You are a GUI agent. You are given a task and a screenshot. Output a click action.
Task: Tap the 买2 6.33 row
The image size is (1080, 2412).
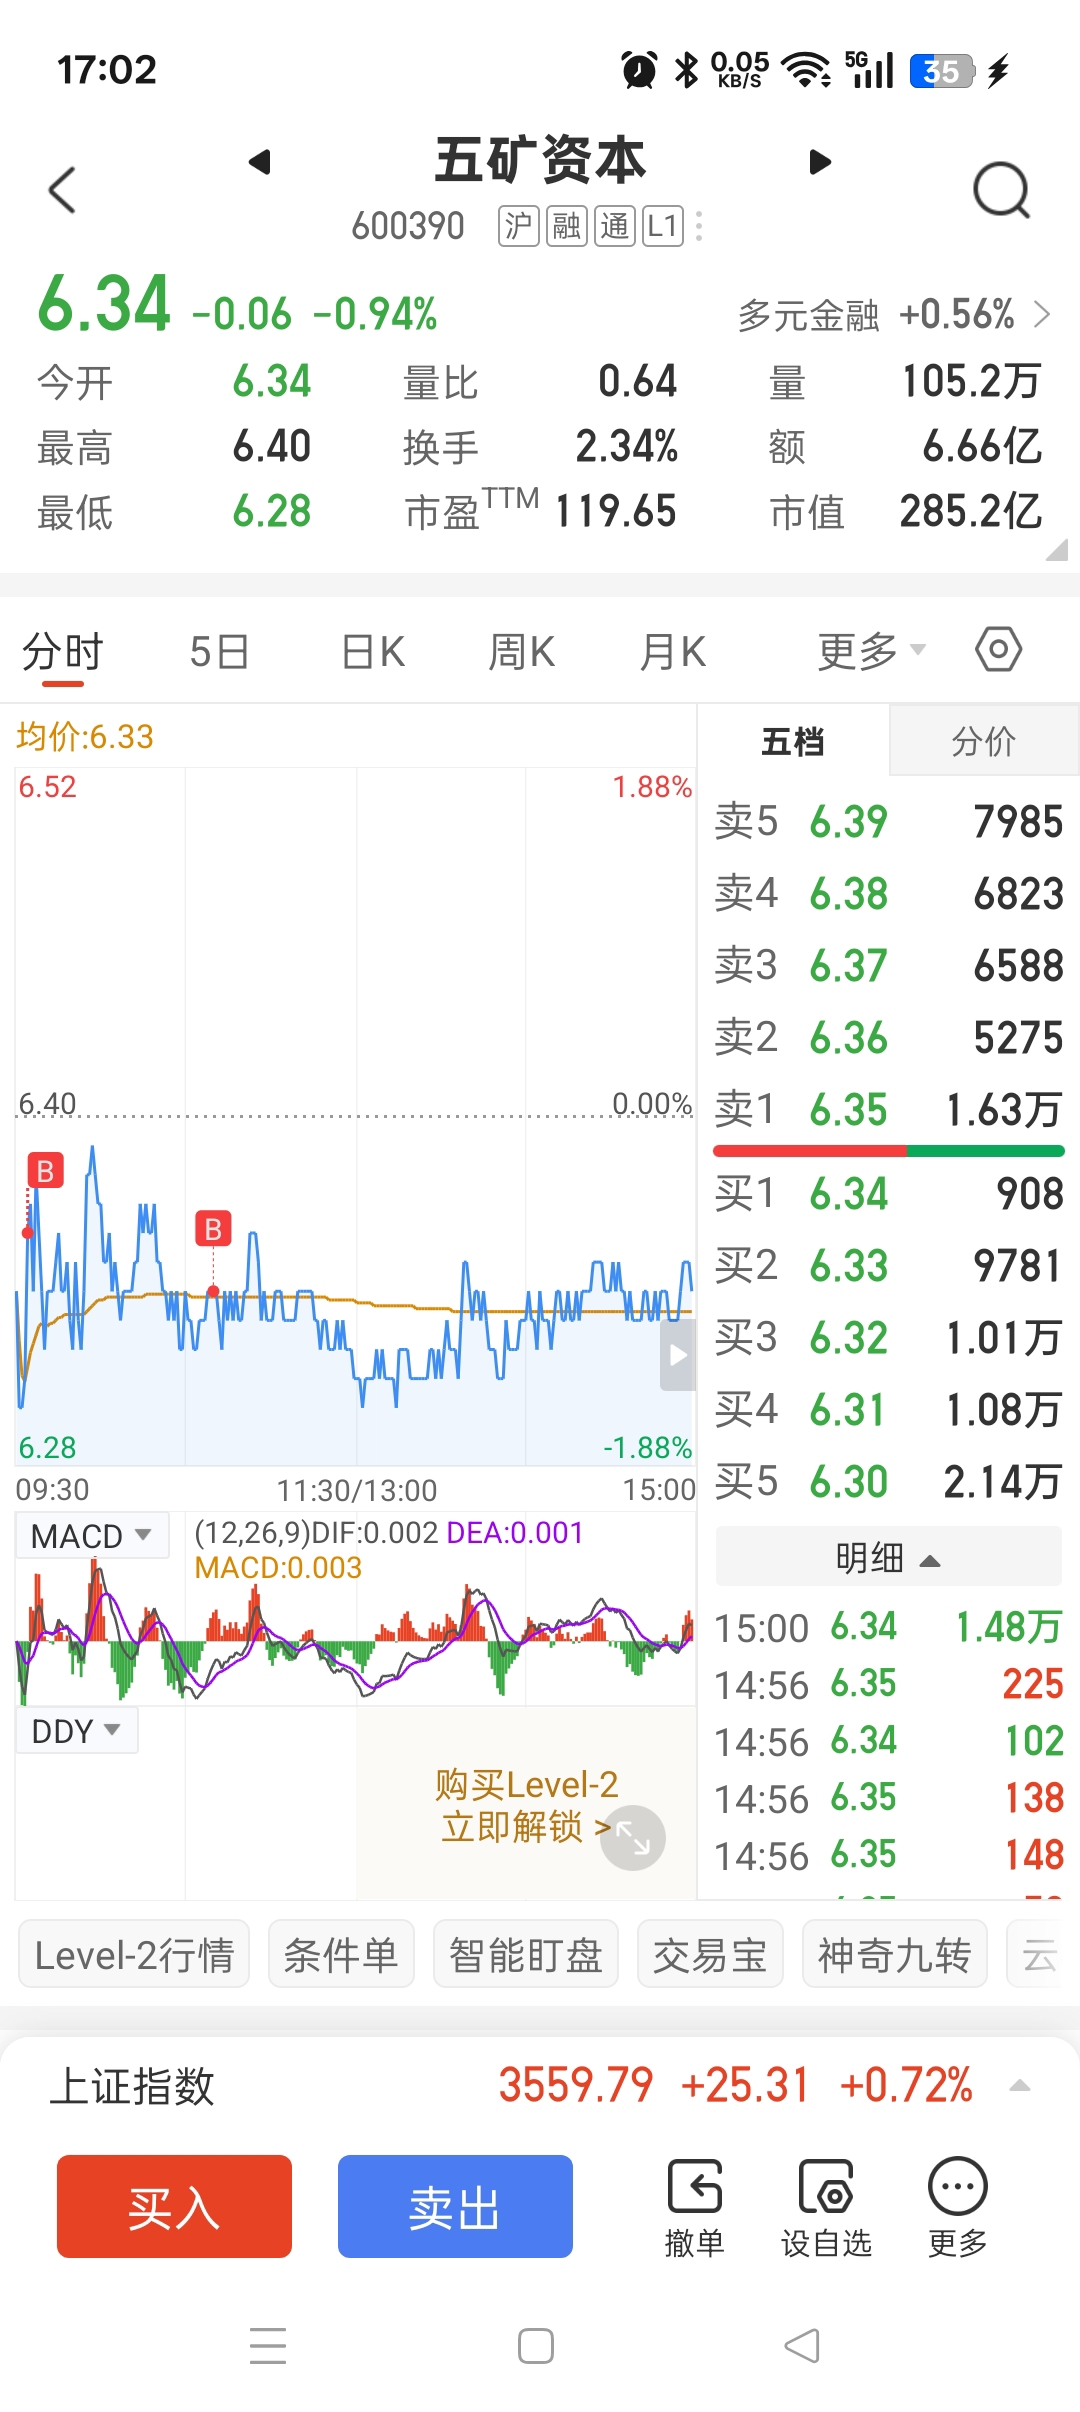pyautogui.click(x=888, y=1266)
